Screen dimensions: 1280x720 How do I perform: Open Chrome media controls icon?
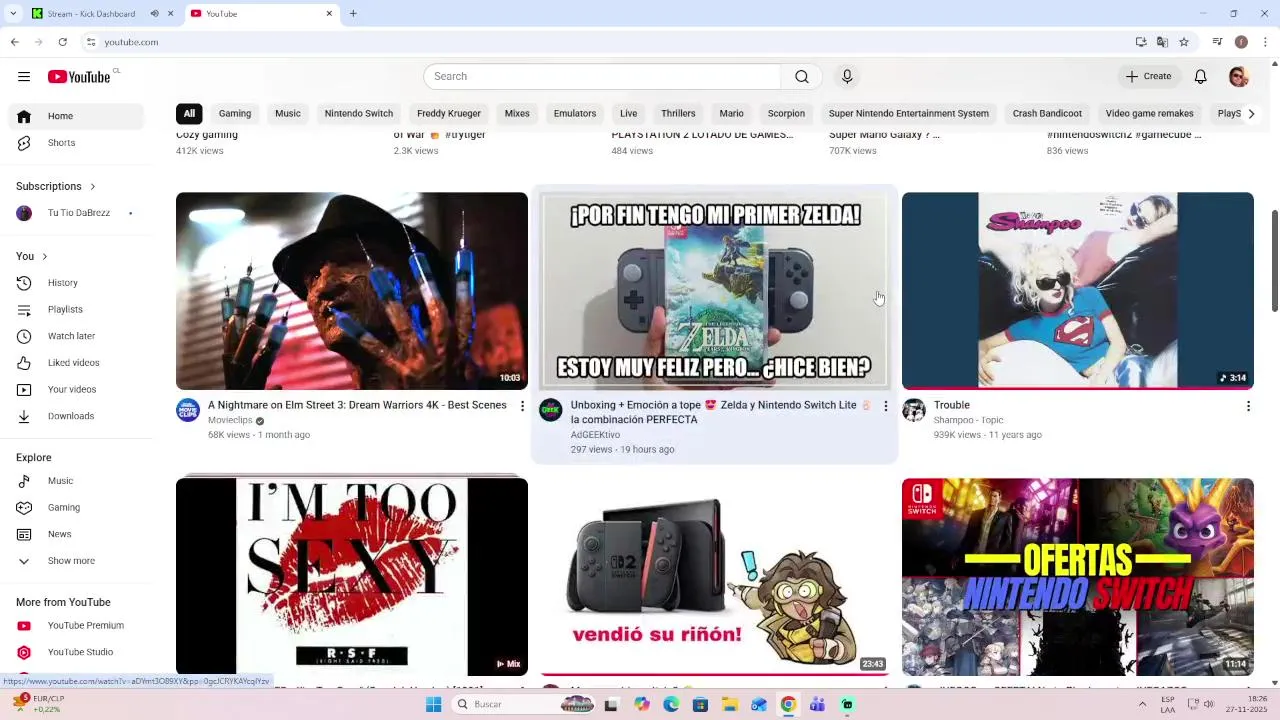pos(1217,42)
